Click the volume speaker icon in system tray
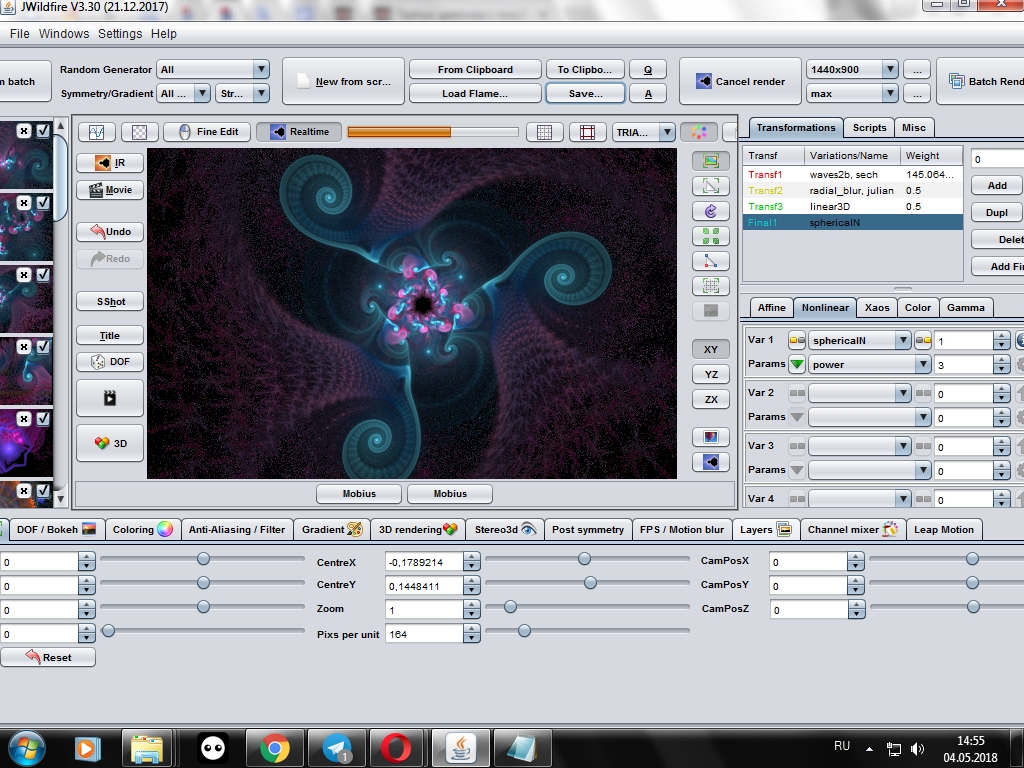Viewport: 1024px width, 768px height. 918,749
